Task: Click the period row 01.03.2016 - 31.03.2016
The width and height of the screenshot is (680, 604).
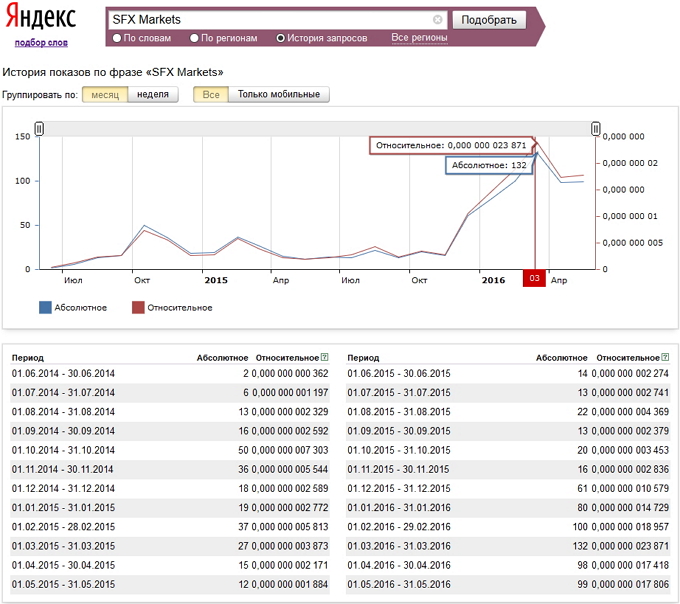Action: coord(508,546)
